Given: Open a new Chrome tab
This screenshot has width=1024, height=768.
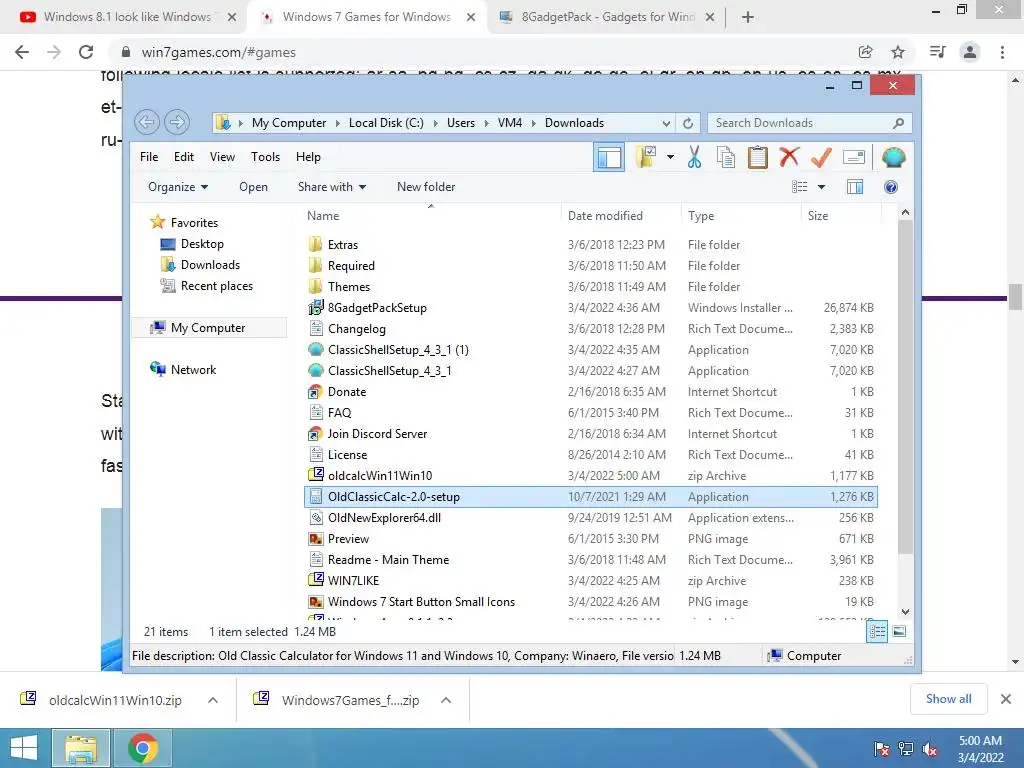Looking at the screenshot, I should point(748,17).
